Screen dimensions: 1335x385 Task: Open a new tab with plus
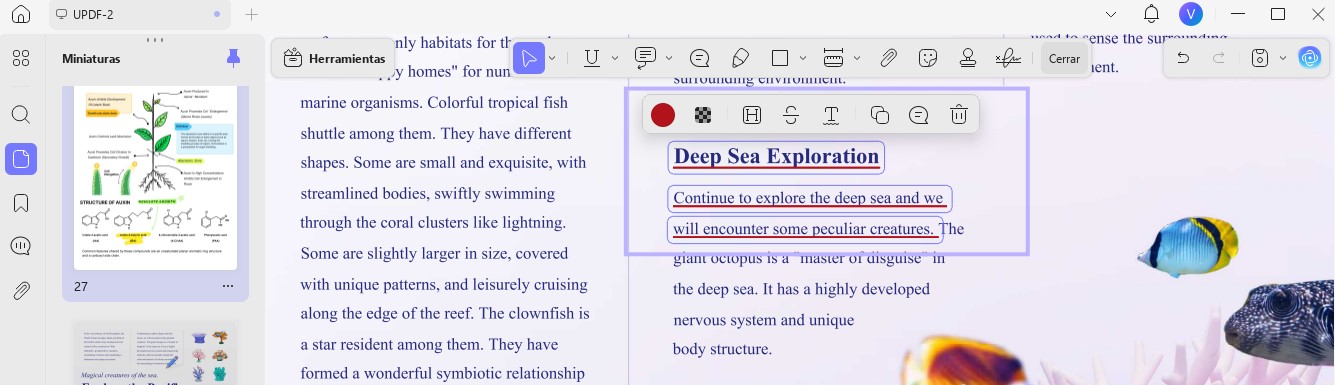coord(252,14)
